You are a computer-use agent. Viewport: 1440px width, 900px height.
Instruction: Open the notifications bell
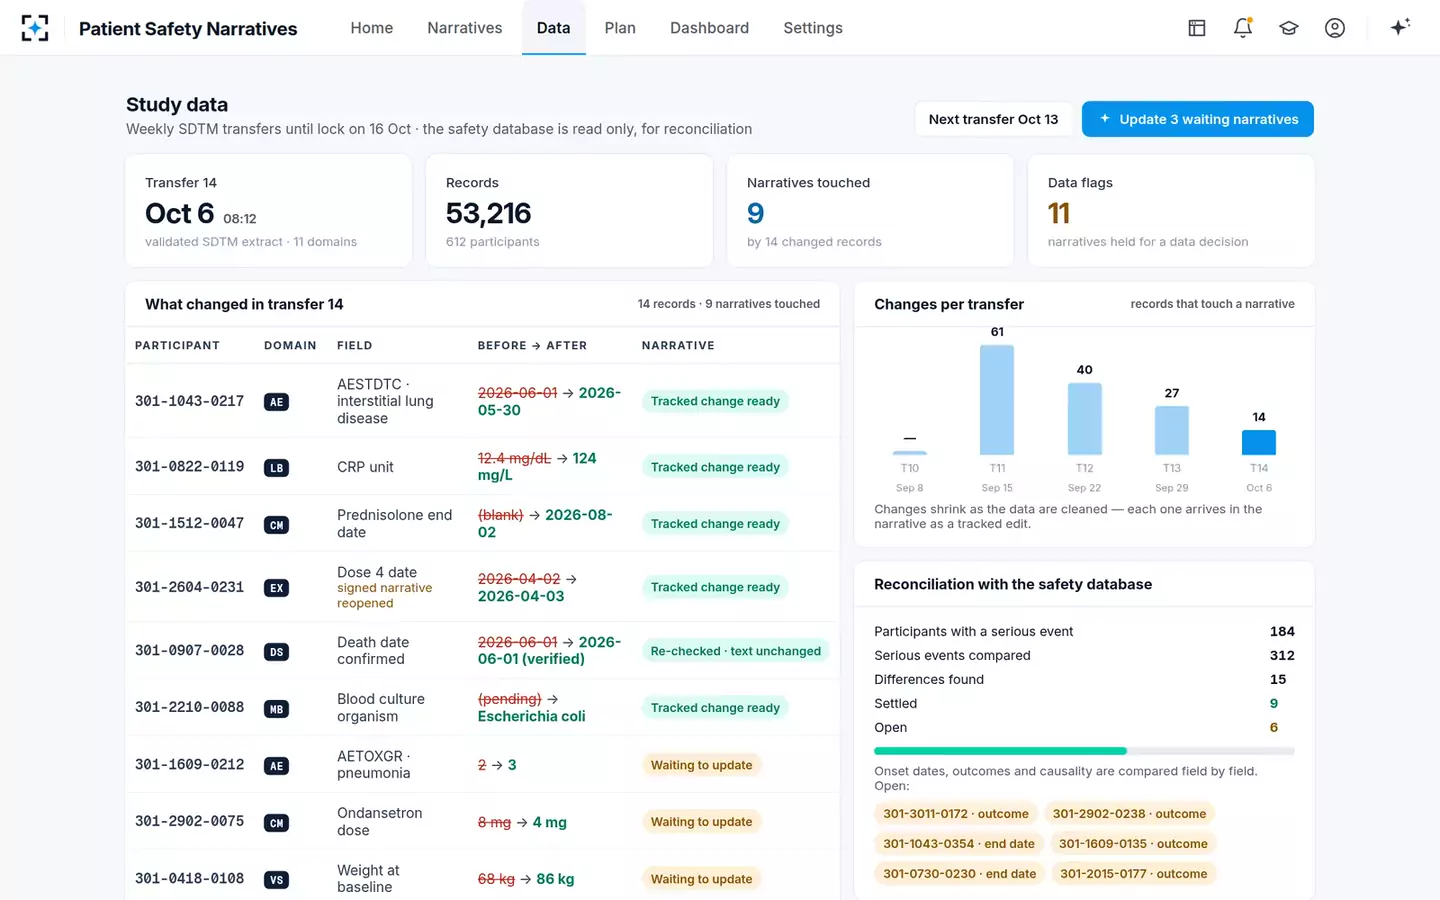click(1243, 28)
